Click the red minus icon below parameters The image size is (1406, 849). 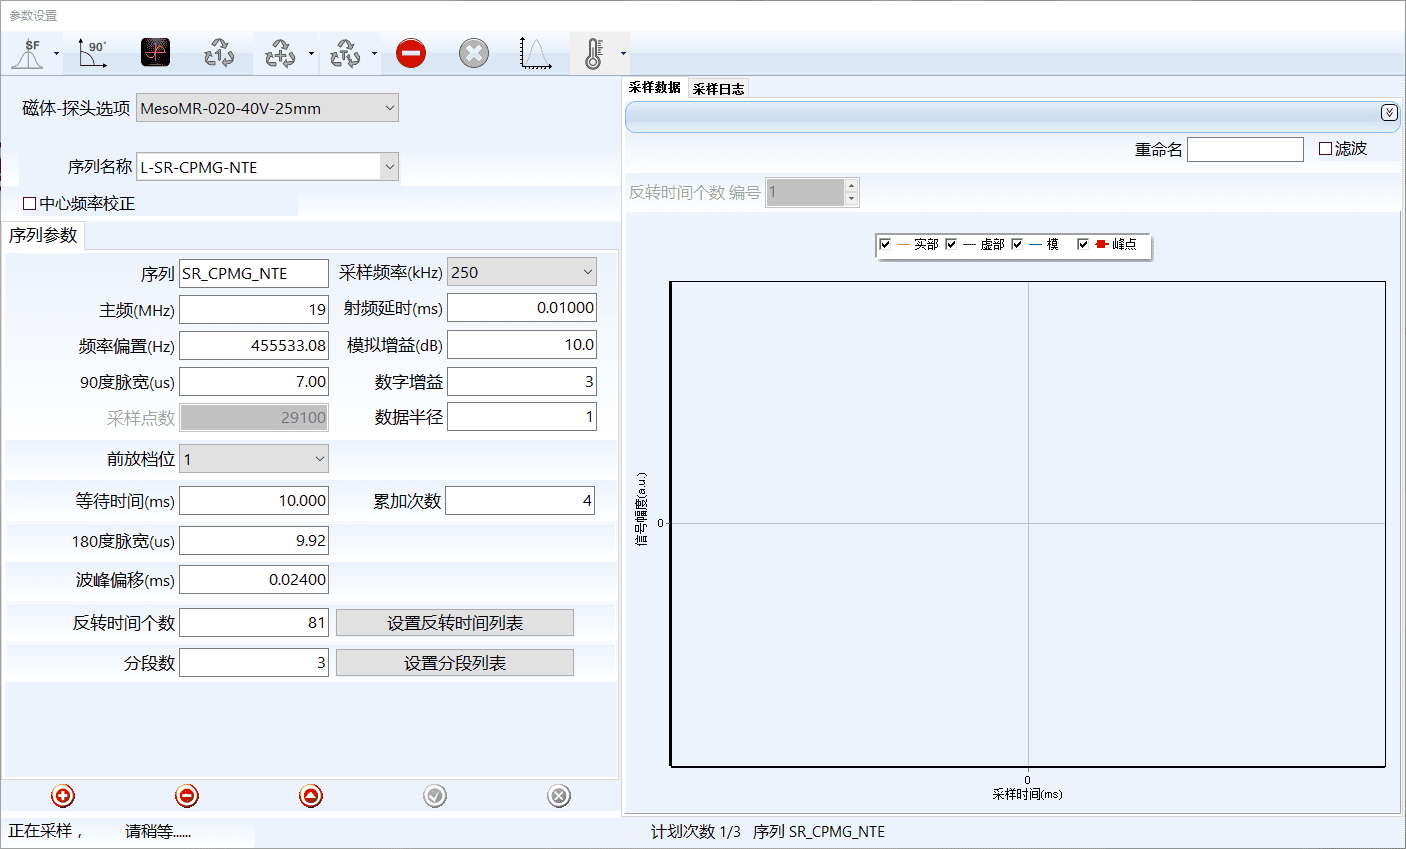(187, 796)
